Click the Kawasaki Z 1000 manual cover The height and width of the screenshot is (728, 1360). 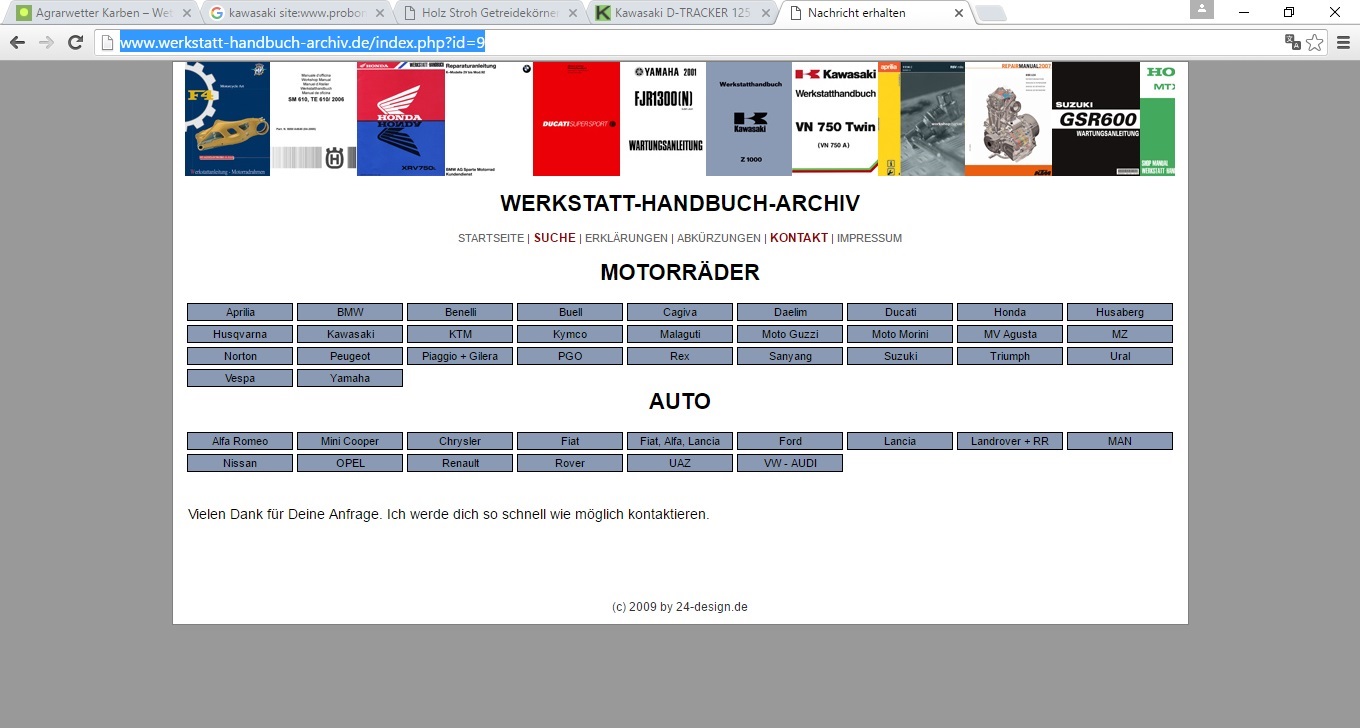749,119
